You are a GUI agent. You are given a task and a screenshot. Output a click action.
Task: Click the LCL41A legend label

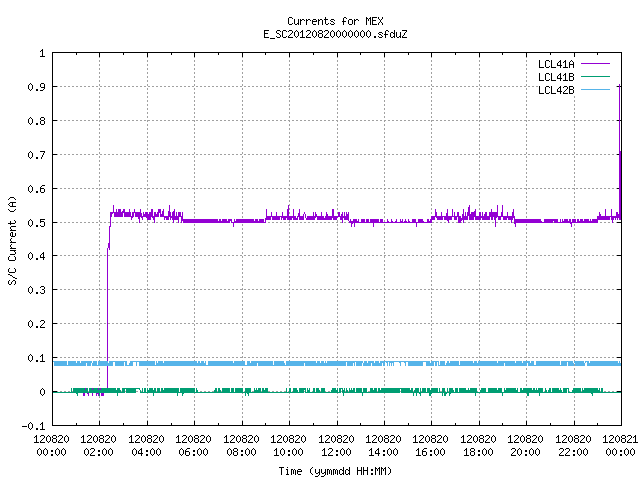[556, 64]
